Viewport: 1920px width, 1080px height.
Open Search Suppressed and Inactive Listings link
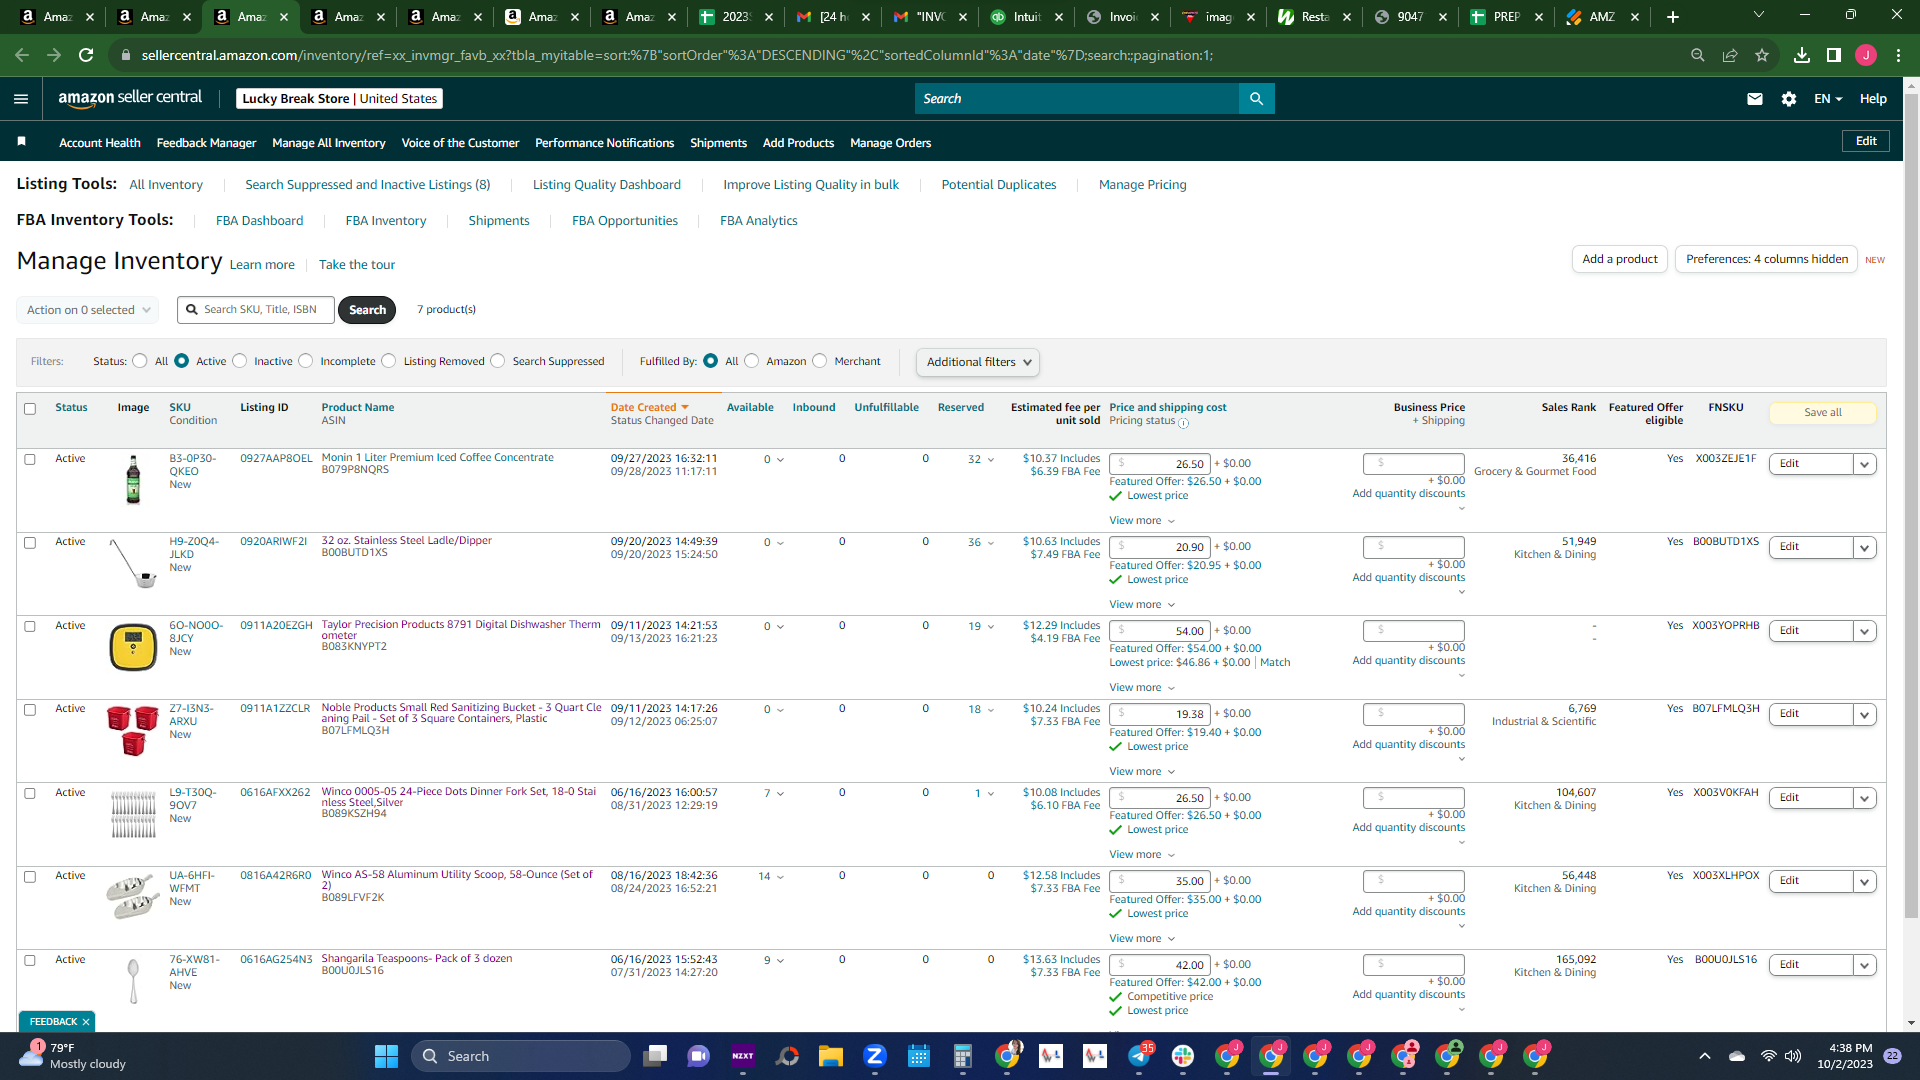pos(368,185)
